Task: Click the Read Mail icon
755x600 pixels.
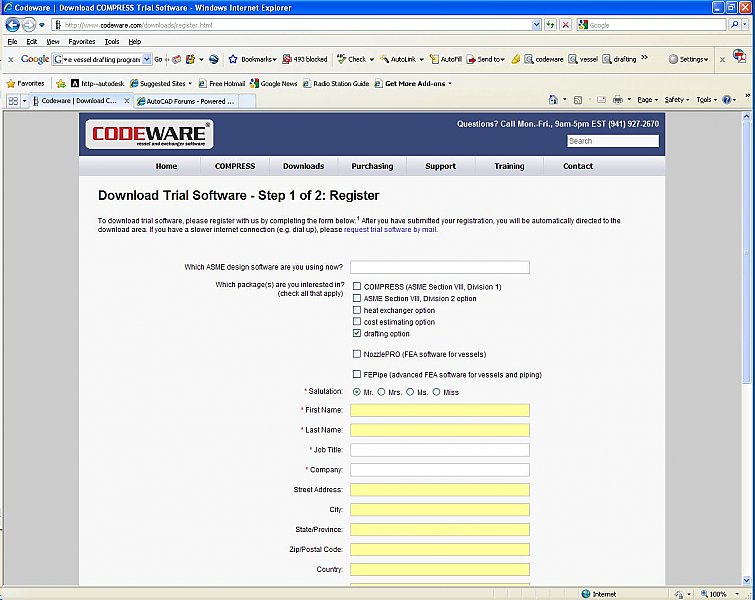Action: click(x=601, y=100)
